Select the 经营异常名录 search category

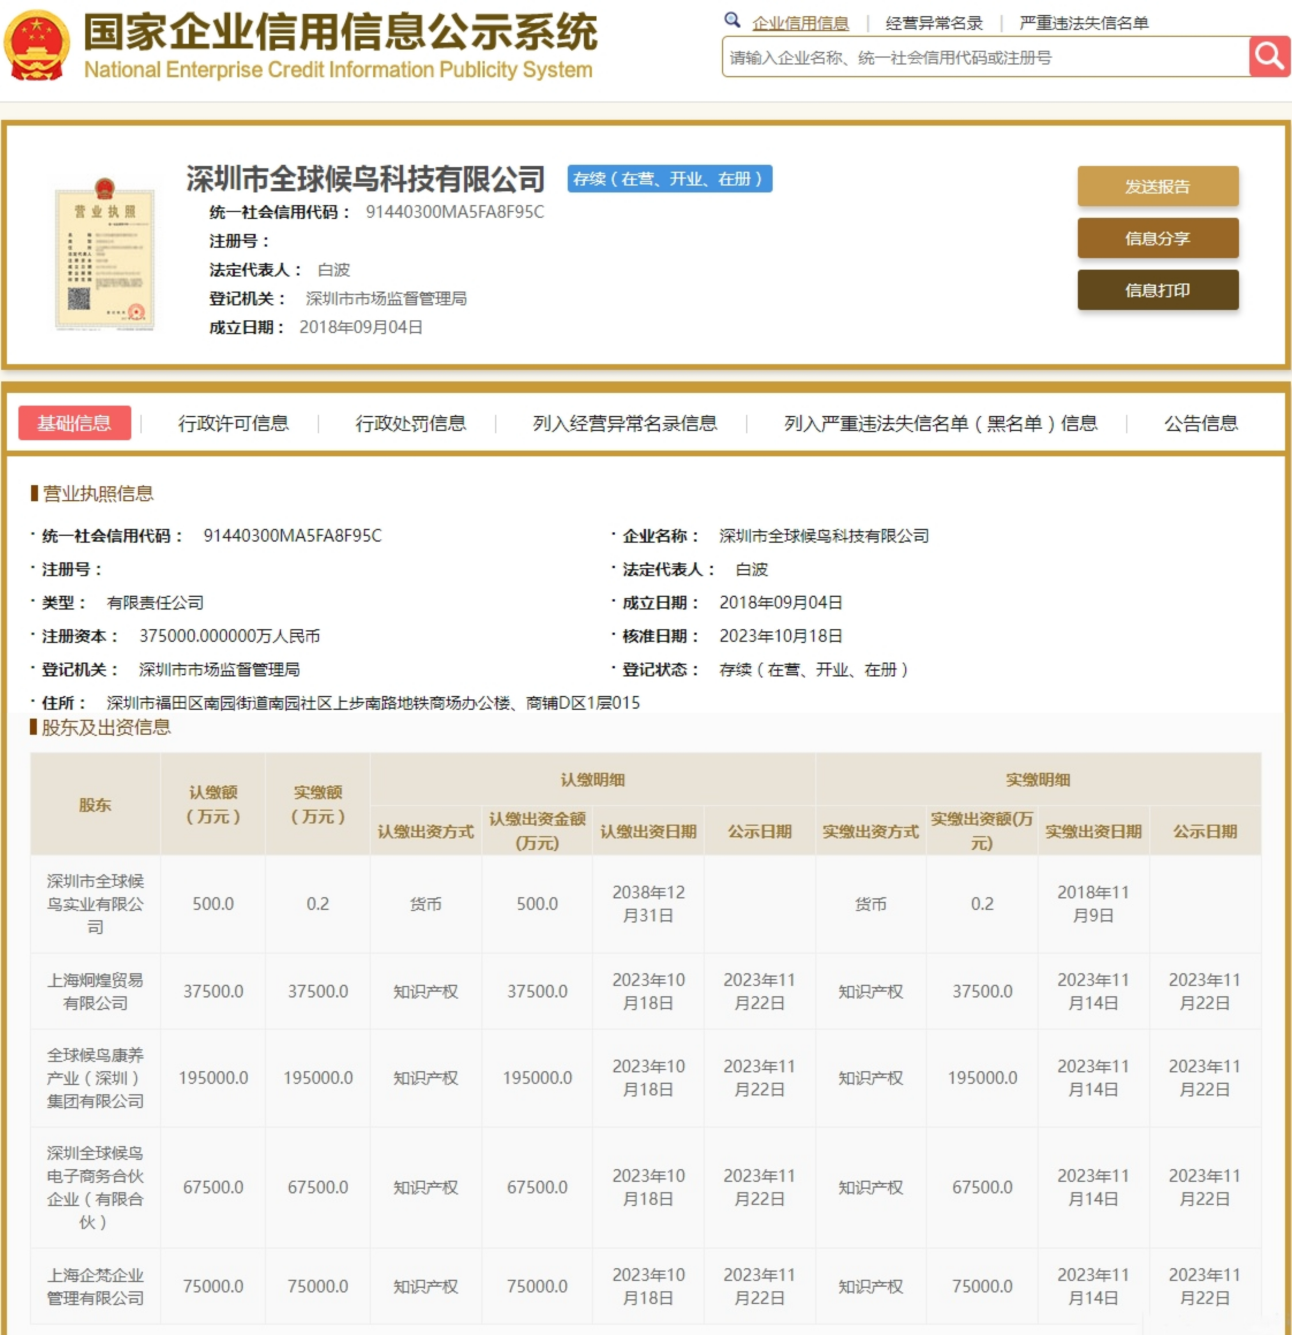(x=934, y=23)
